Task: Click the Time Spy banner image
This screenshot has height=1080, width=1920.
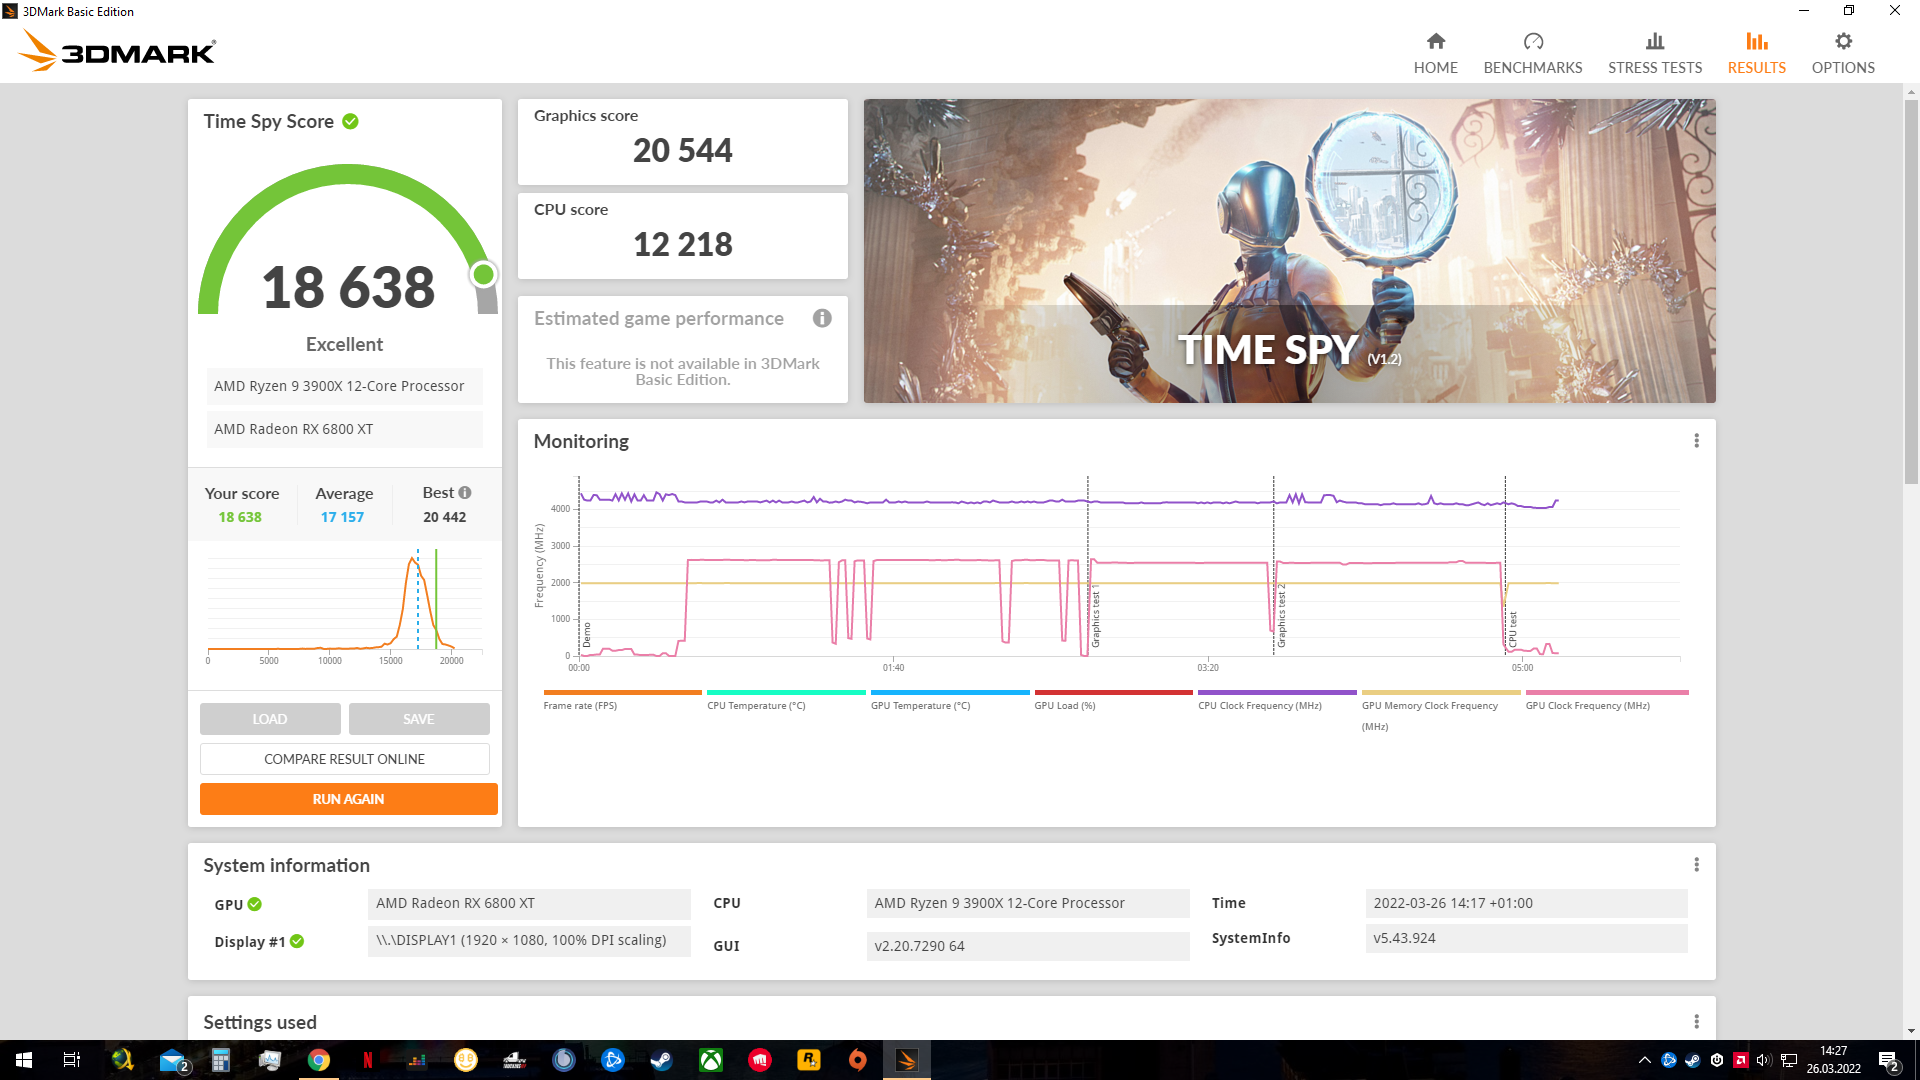Action: coord(1289,250)
